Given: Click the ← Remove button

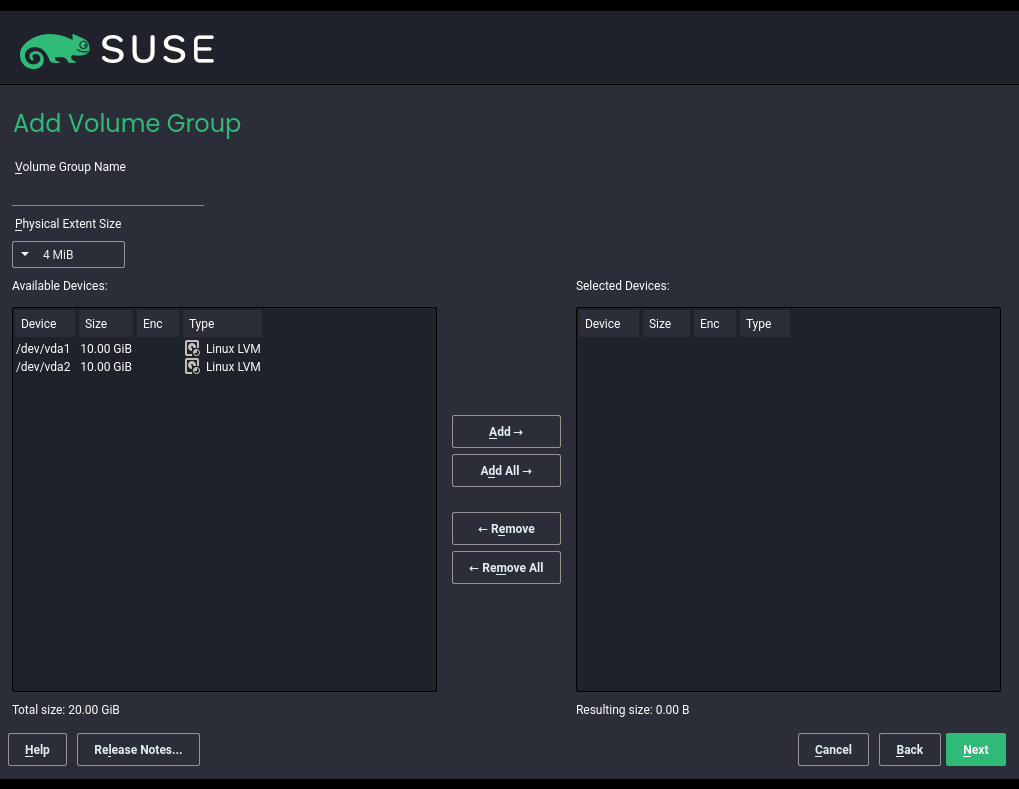Looking at the screenshot, I should [x=506, y=528].
